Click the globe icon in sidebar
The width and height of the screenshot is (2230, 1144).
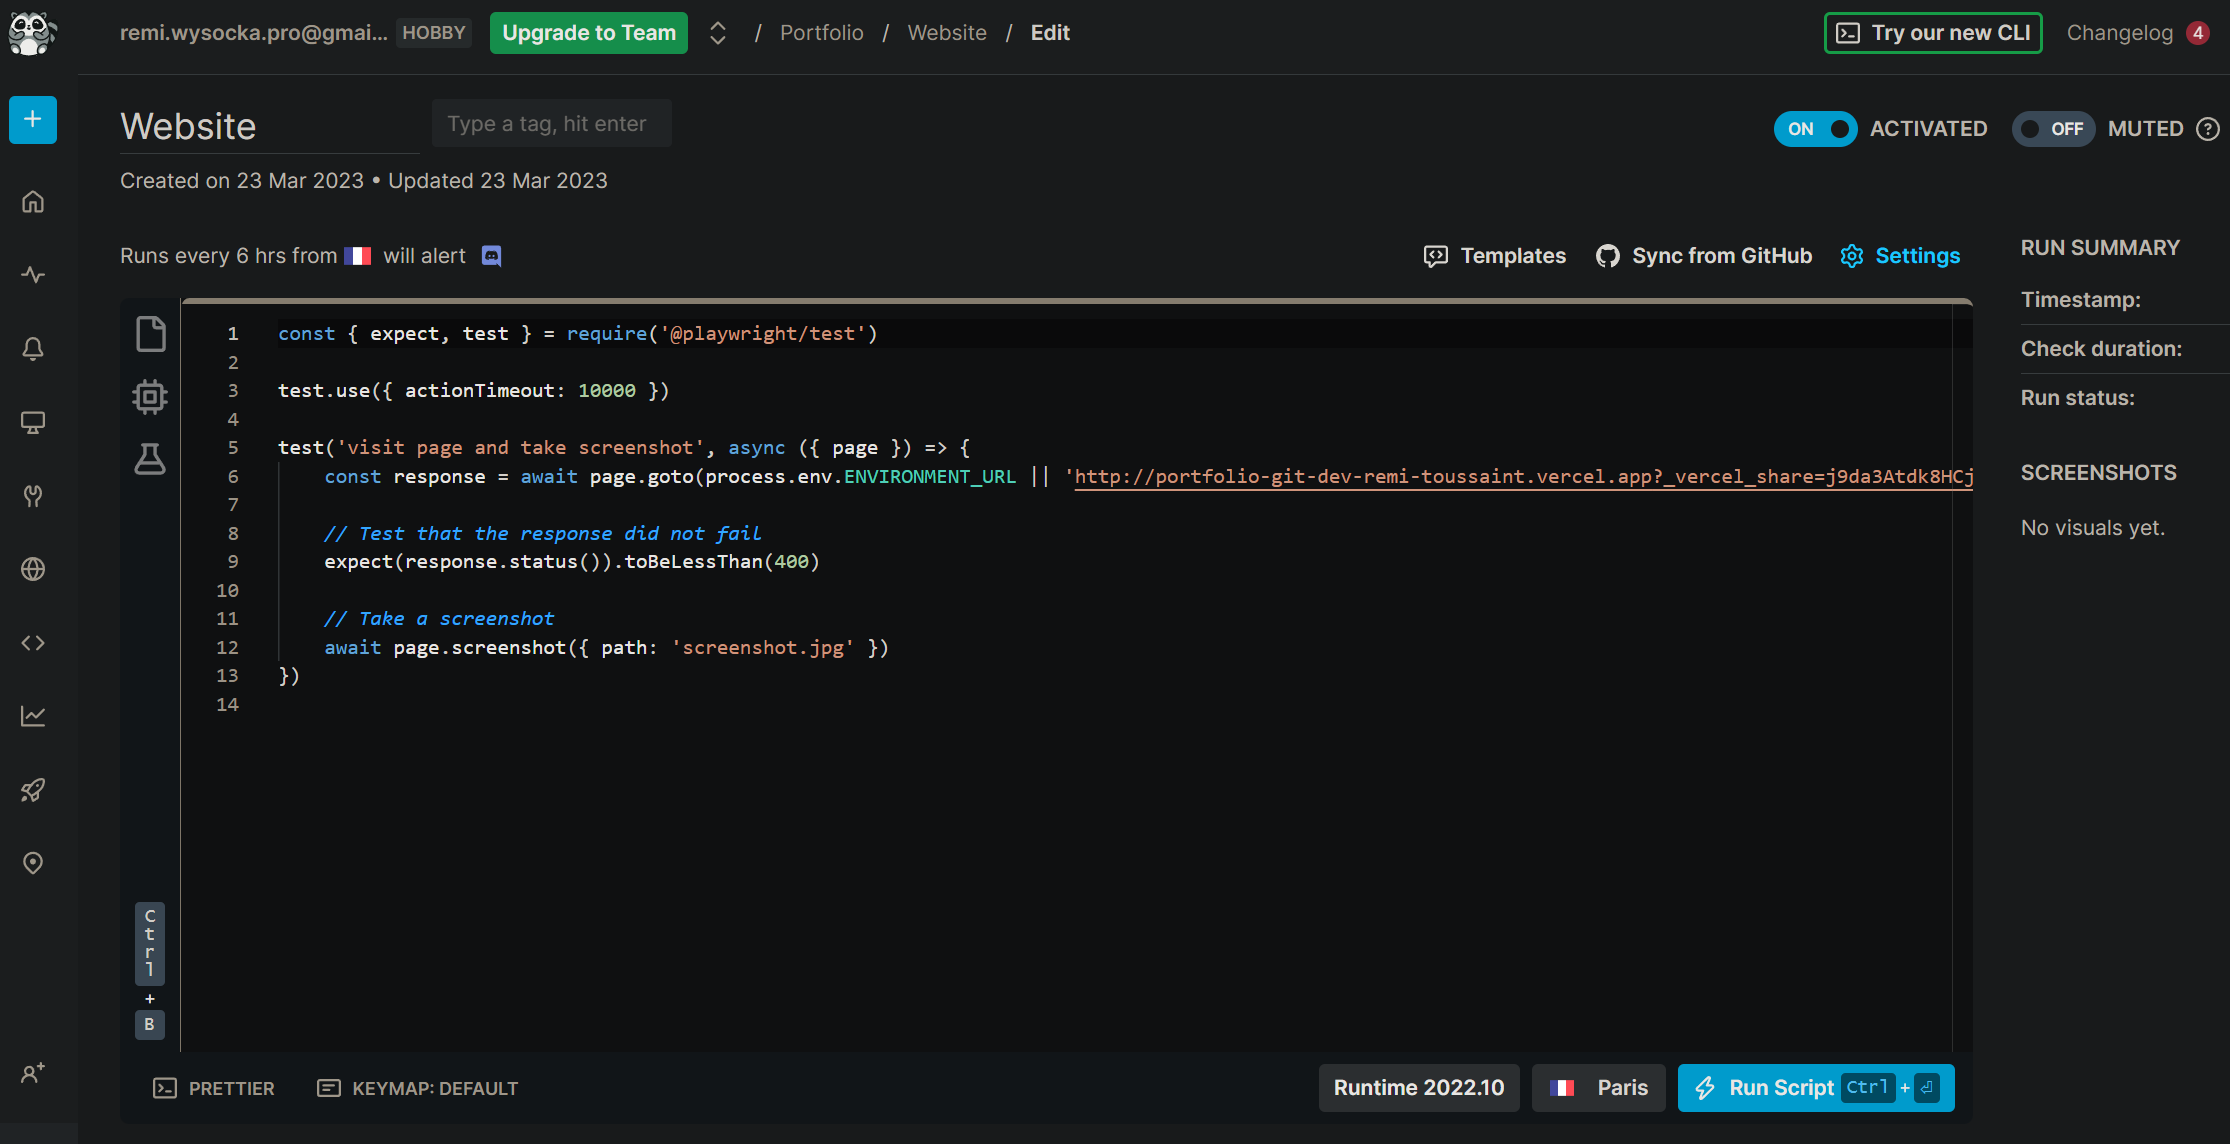[x=33, y=569]
